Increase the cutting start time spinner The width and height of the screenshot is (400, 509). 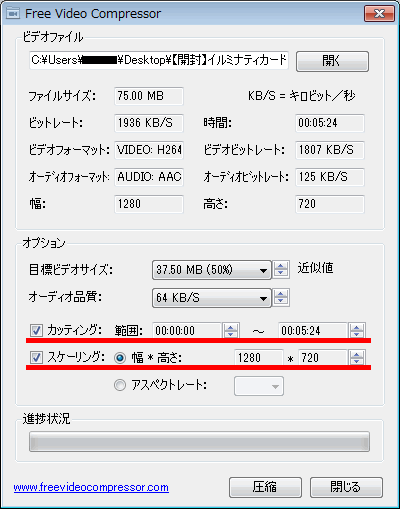[231, 327]
